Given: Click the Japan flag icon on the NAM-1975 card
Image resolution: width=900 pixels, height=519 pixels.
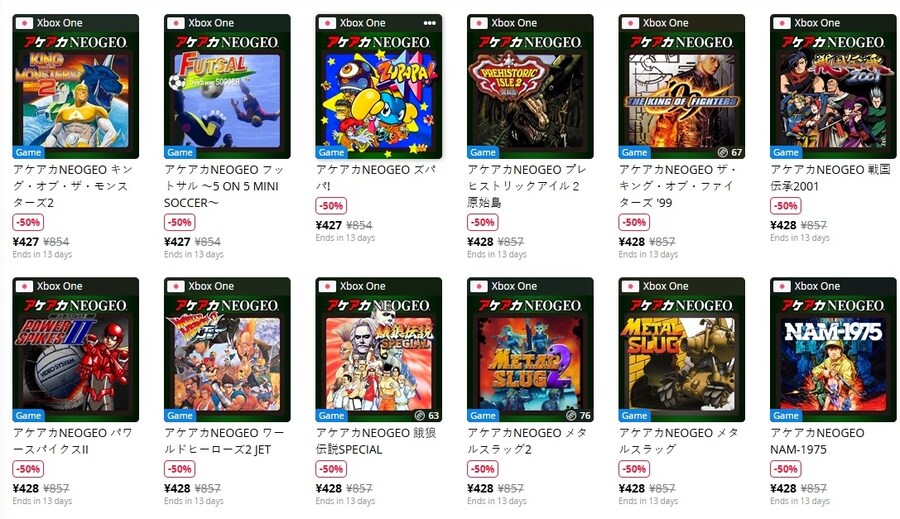Looking at the screenshot, I should click(782, 286).
